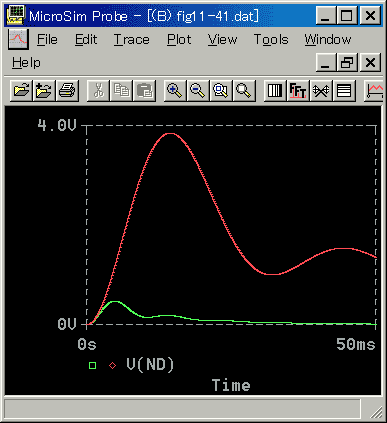Click the Zoom Out magnifier icon

click(x=198, y=90)
